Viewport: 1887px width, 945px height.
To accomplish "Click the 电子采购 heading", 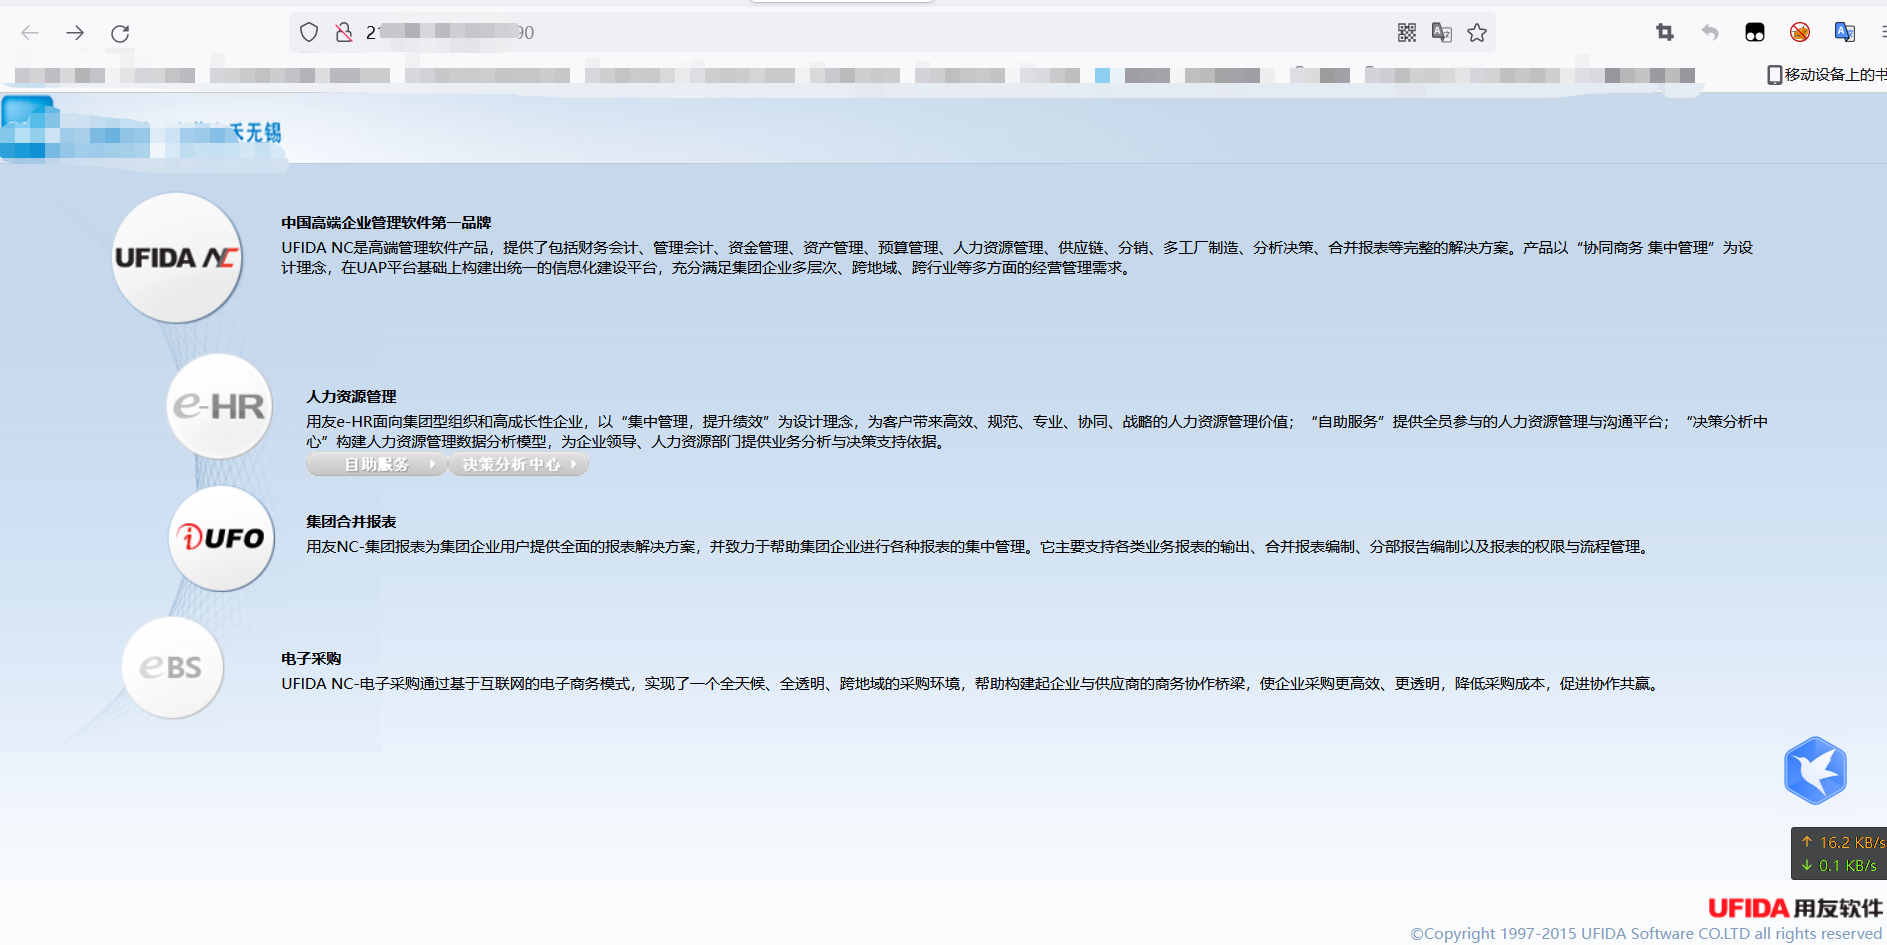I will [x=311, y=659].
